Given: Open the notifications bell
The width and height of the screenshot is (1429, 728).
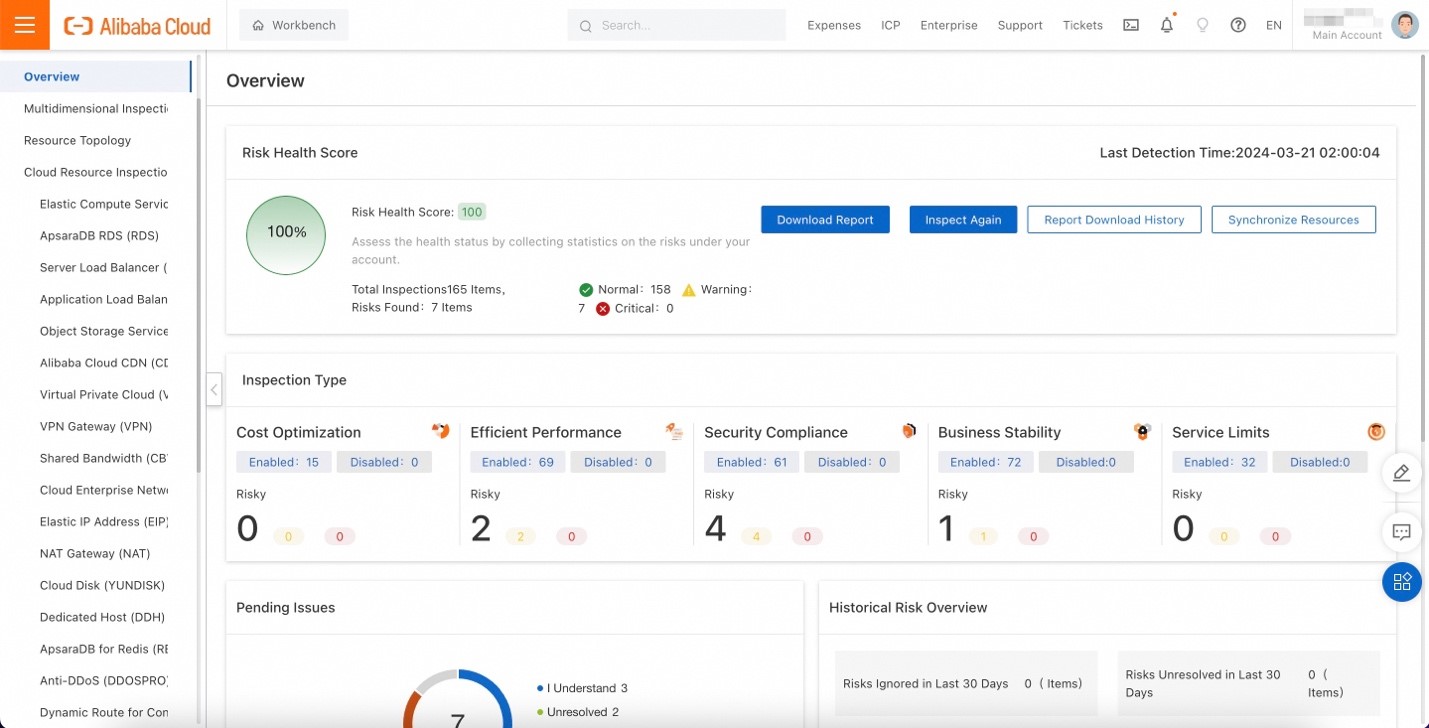Looking at the screenshot, I should tap(1167, 26).
